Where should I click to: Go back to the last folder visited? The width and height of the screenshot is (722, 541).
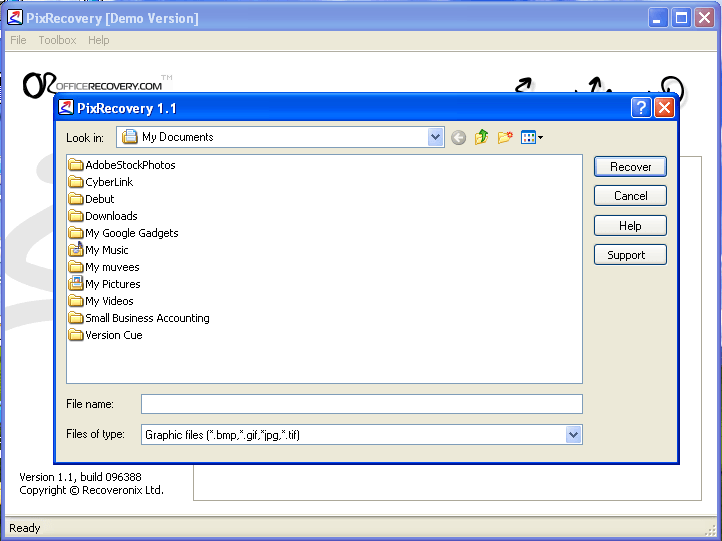point(458,137)
